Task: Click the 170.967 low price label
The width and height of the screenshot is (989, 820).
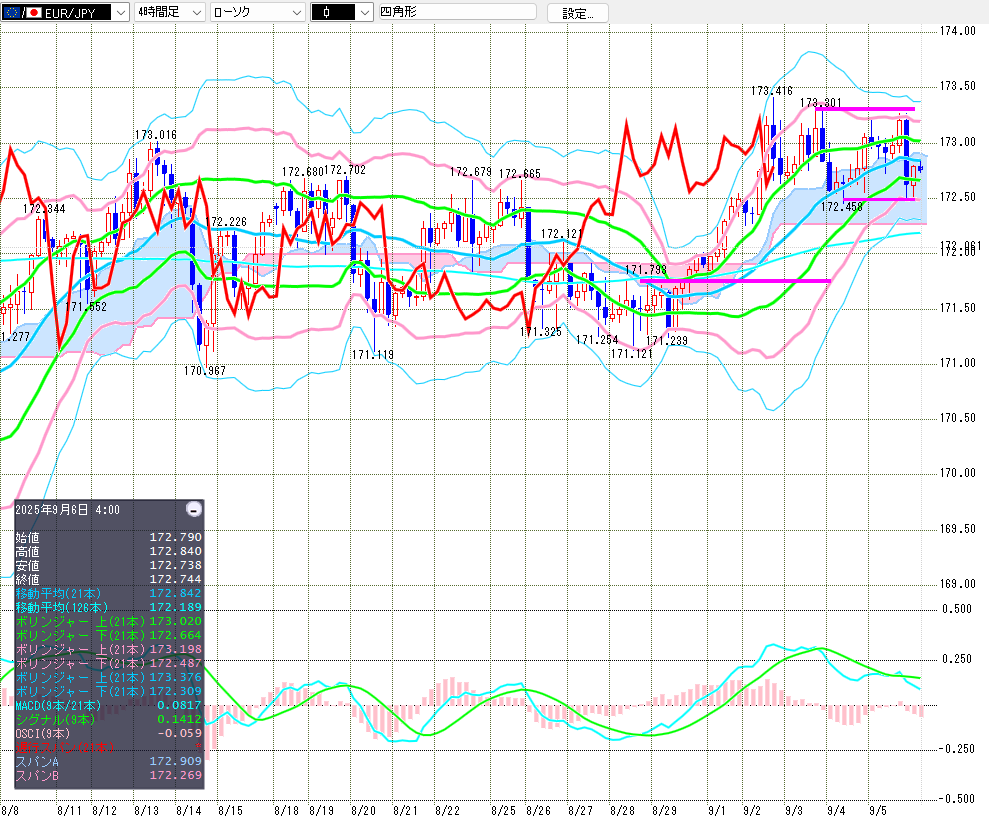Action: (205, 371)
